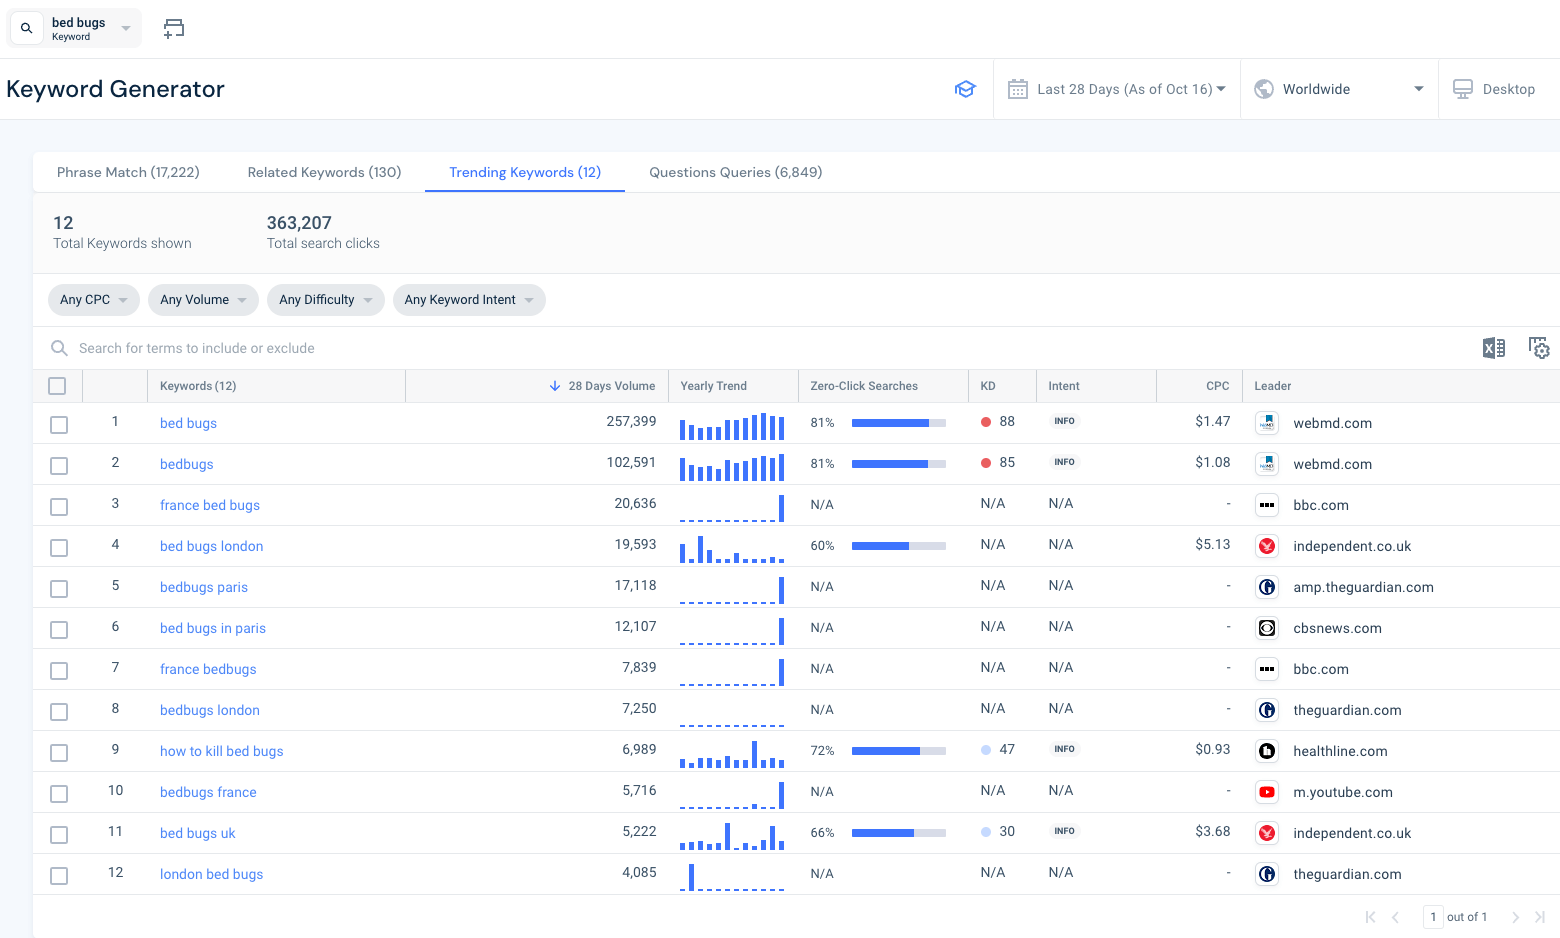
Task: Toggle the select-all checkbox in table header
Action: tap(57, 386)
